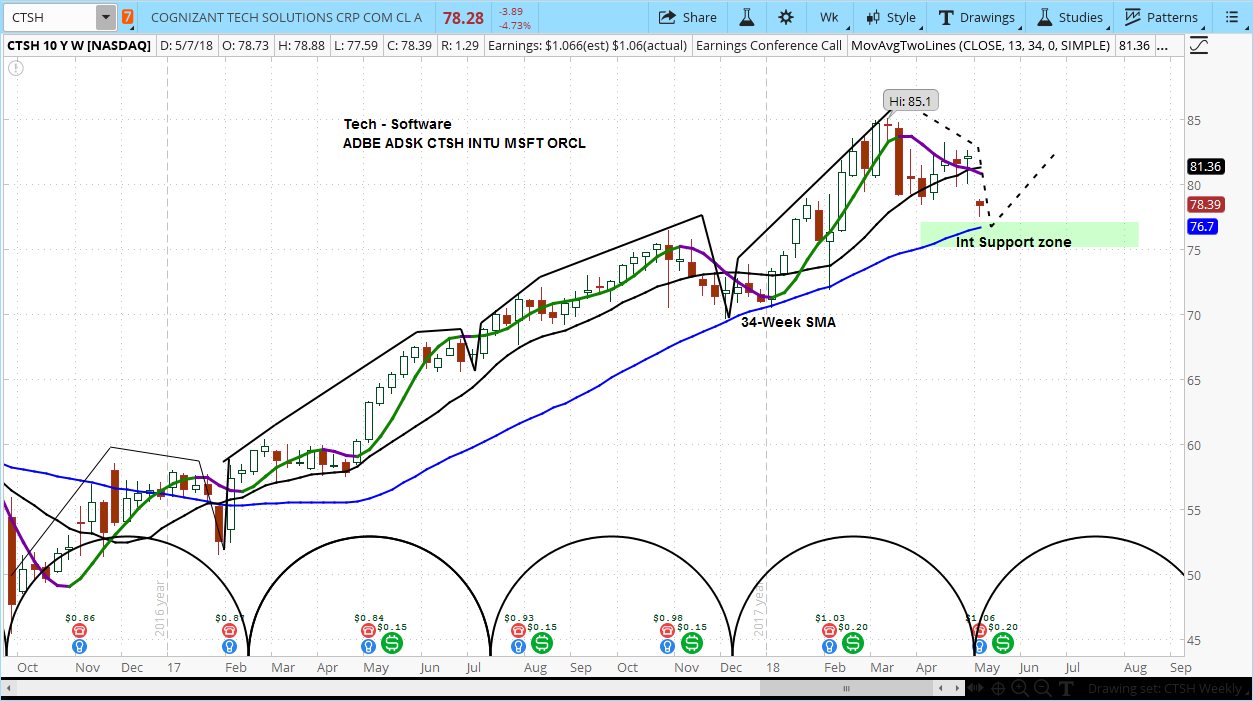The image size is (1253, 701).
Task: Click the orange 7 badge next to symbol
Action: (x=128, y=17)
